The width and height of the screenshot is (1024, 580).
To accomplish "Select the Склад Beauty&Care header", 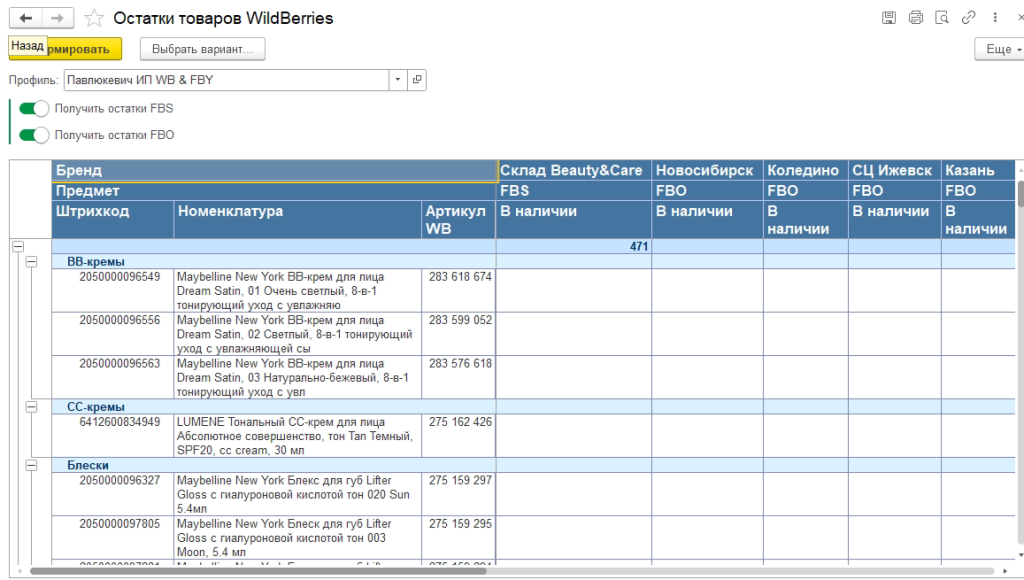I will coord(574,170).
